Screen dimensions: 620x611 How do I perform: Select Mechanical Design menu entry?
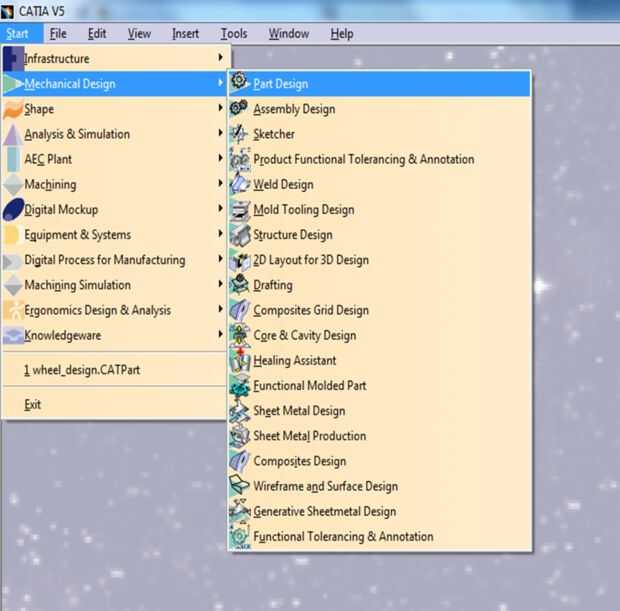tap(115, 84)
